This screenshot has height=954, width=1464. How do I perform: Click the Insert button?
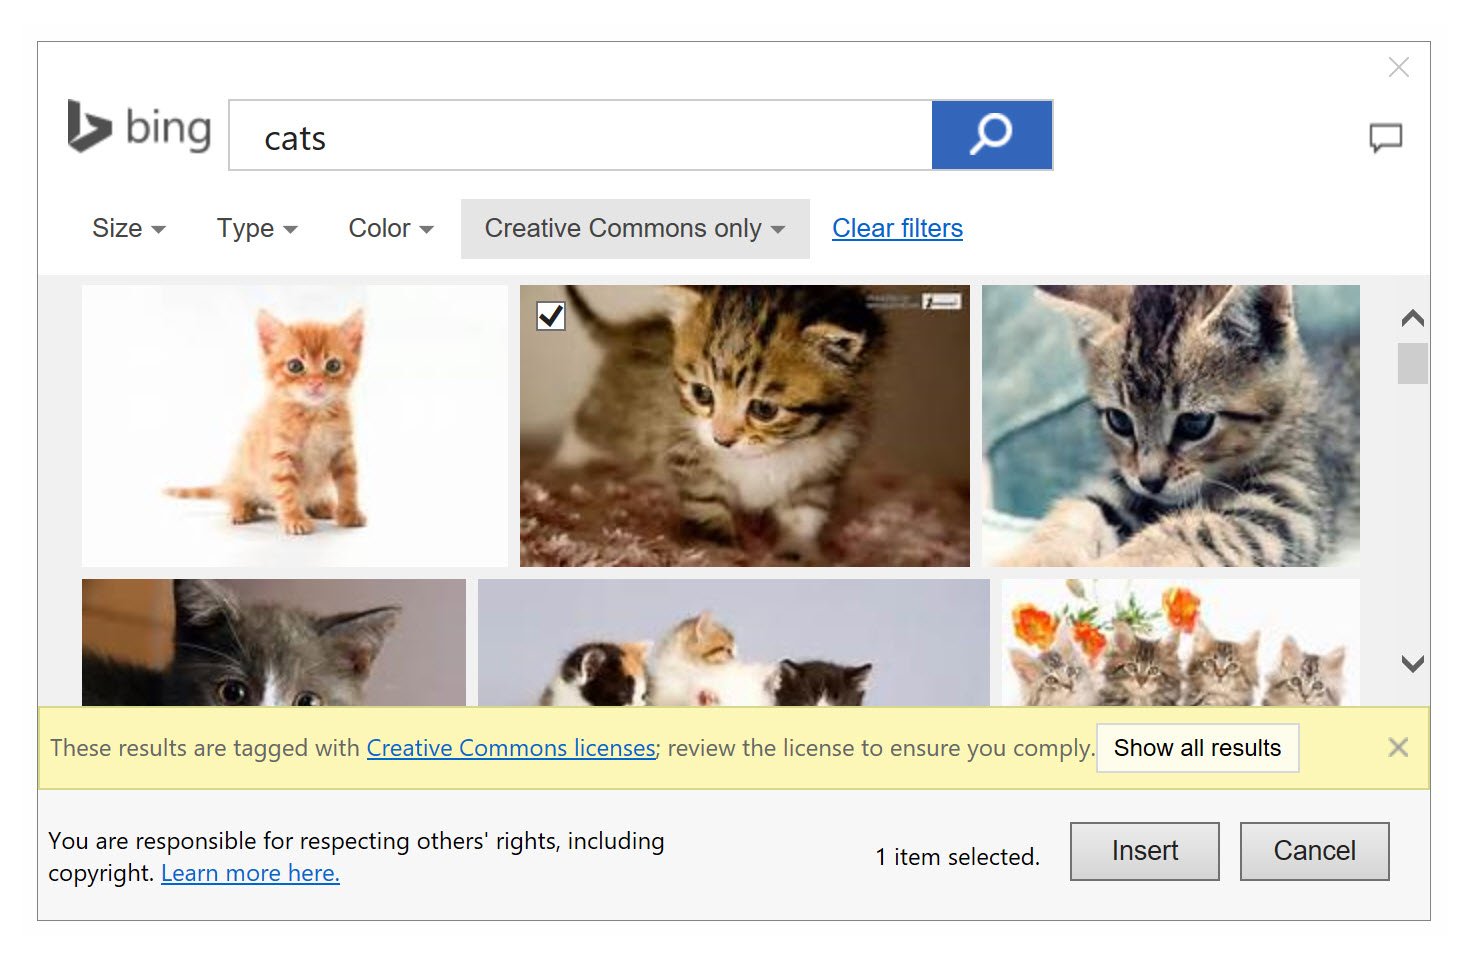pyautogui.click(x=1145, y=851)
